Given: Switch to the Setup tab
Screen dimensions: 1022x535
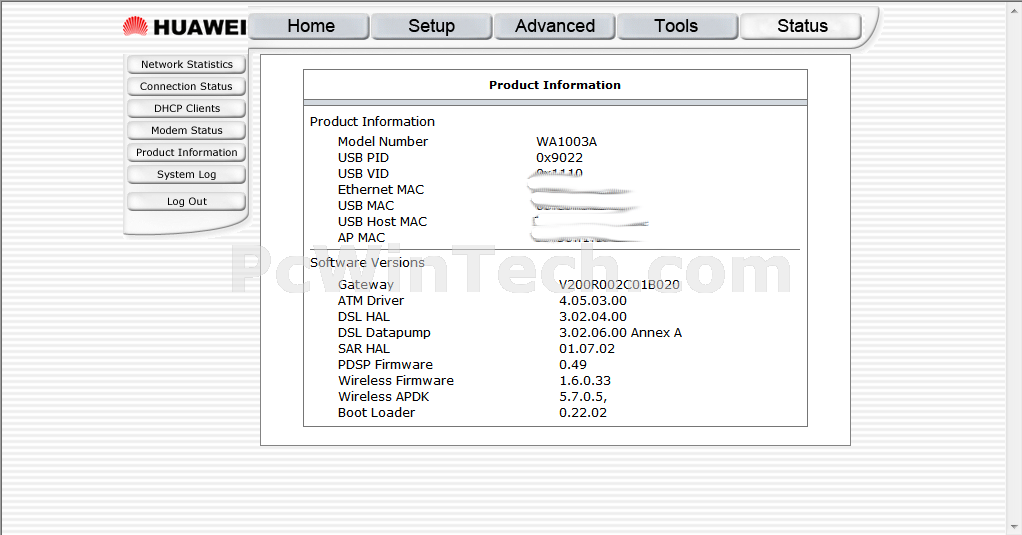Looking at the screenshot, I should (431, 26).
